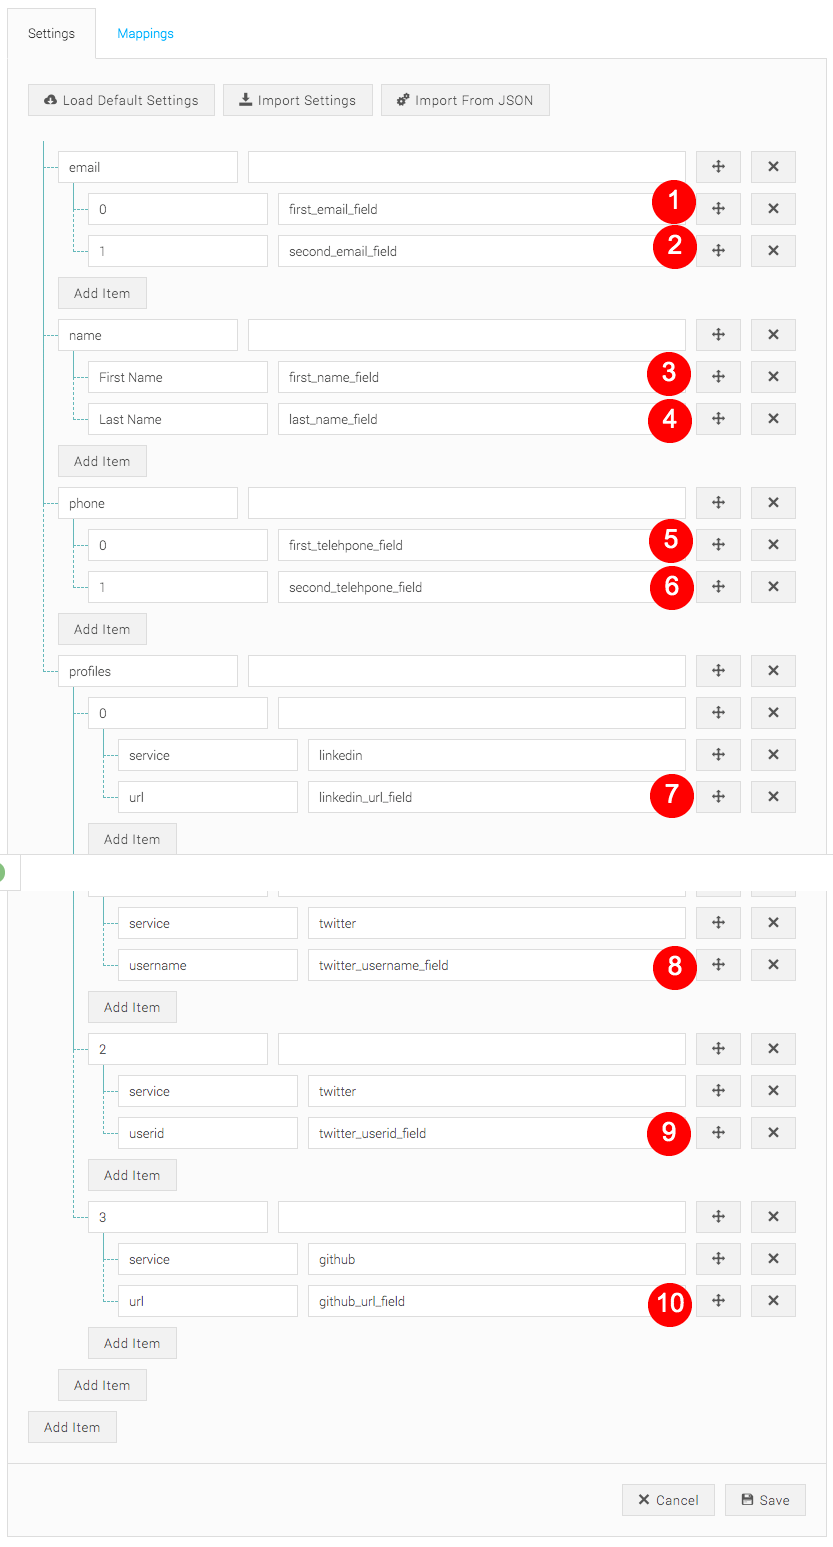The image size is (833, 1547).
Task: Edit the linkedin value input
Action: (x=497, y=755)
